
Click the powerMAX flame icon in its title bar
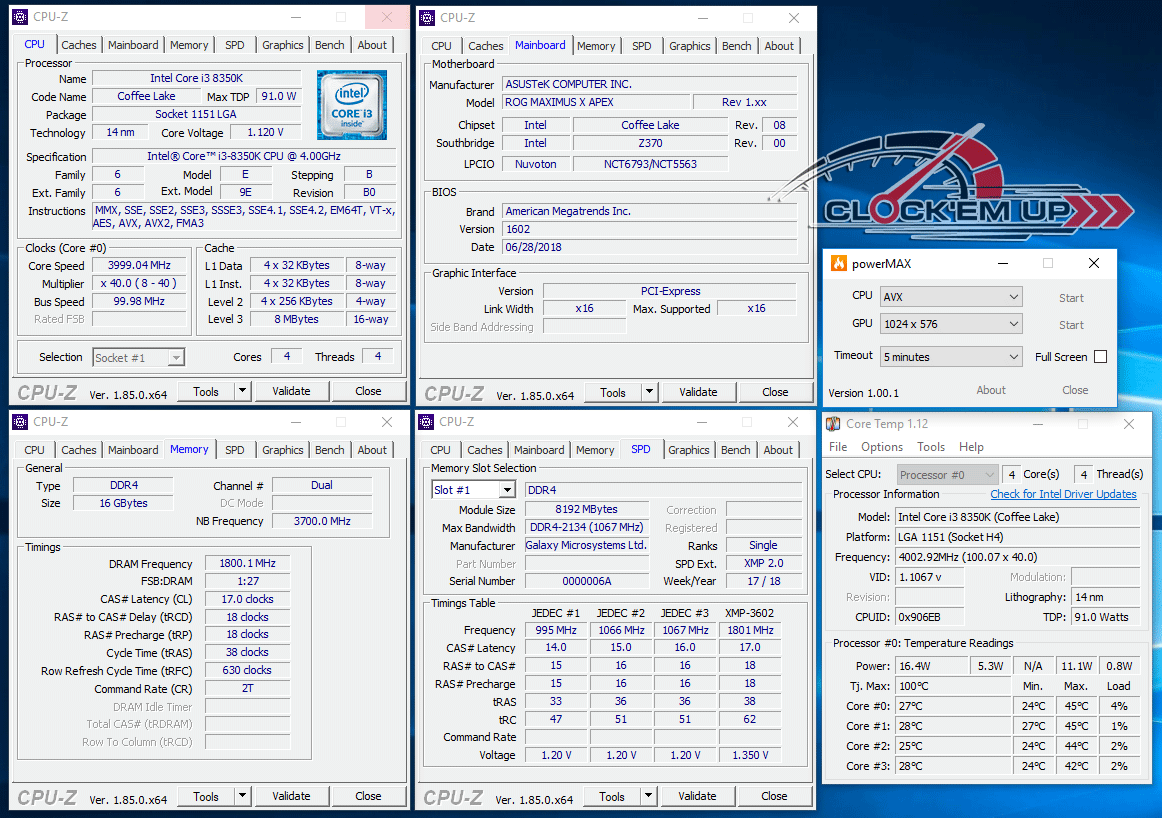point(839,263)
